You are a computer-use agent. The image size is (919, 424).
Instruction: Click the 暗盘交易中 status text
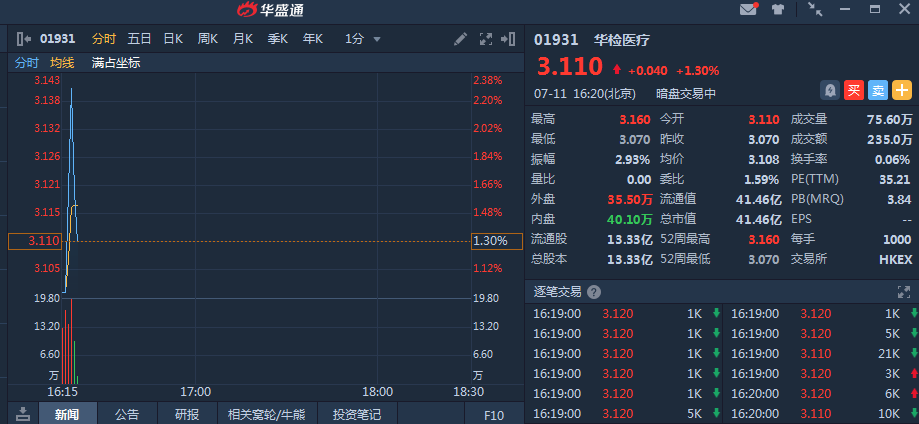[686, 93]
